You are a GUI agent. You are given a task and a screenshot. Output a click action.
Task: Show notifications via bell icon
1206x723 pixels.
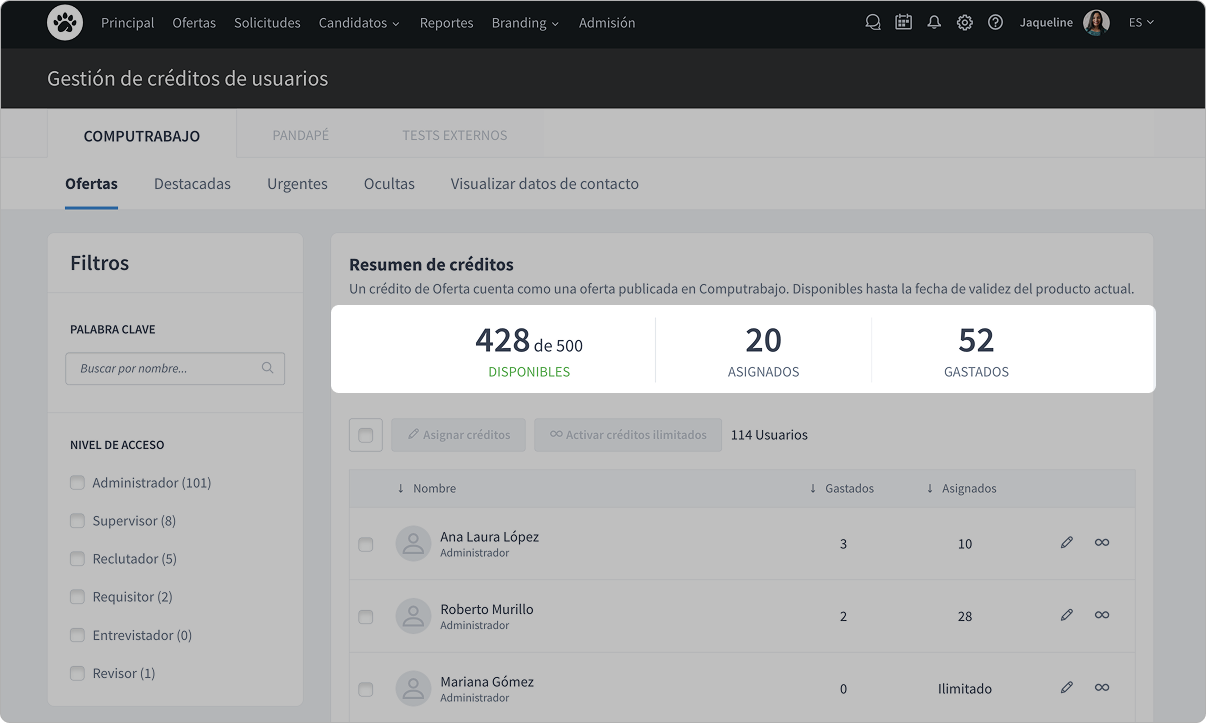934,22
